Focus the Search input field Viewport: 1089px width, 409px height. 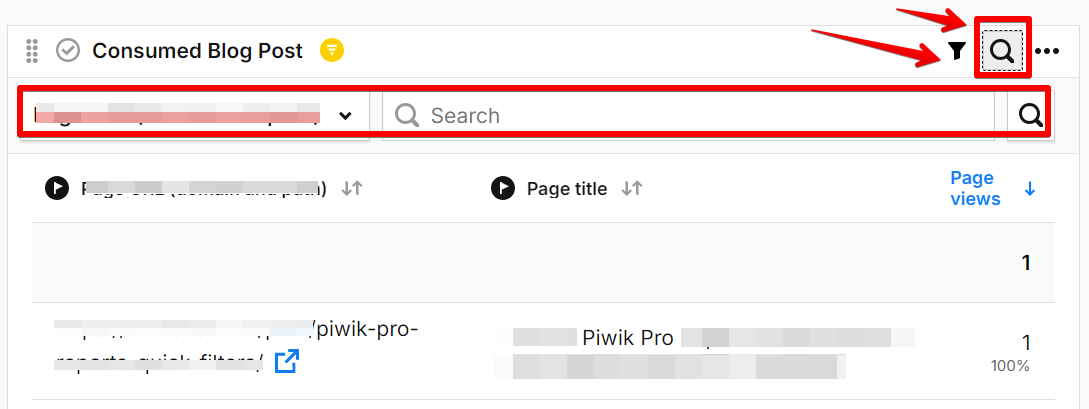[690, 115]
